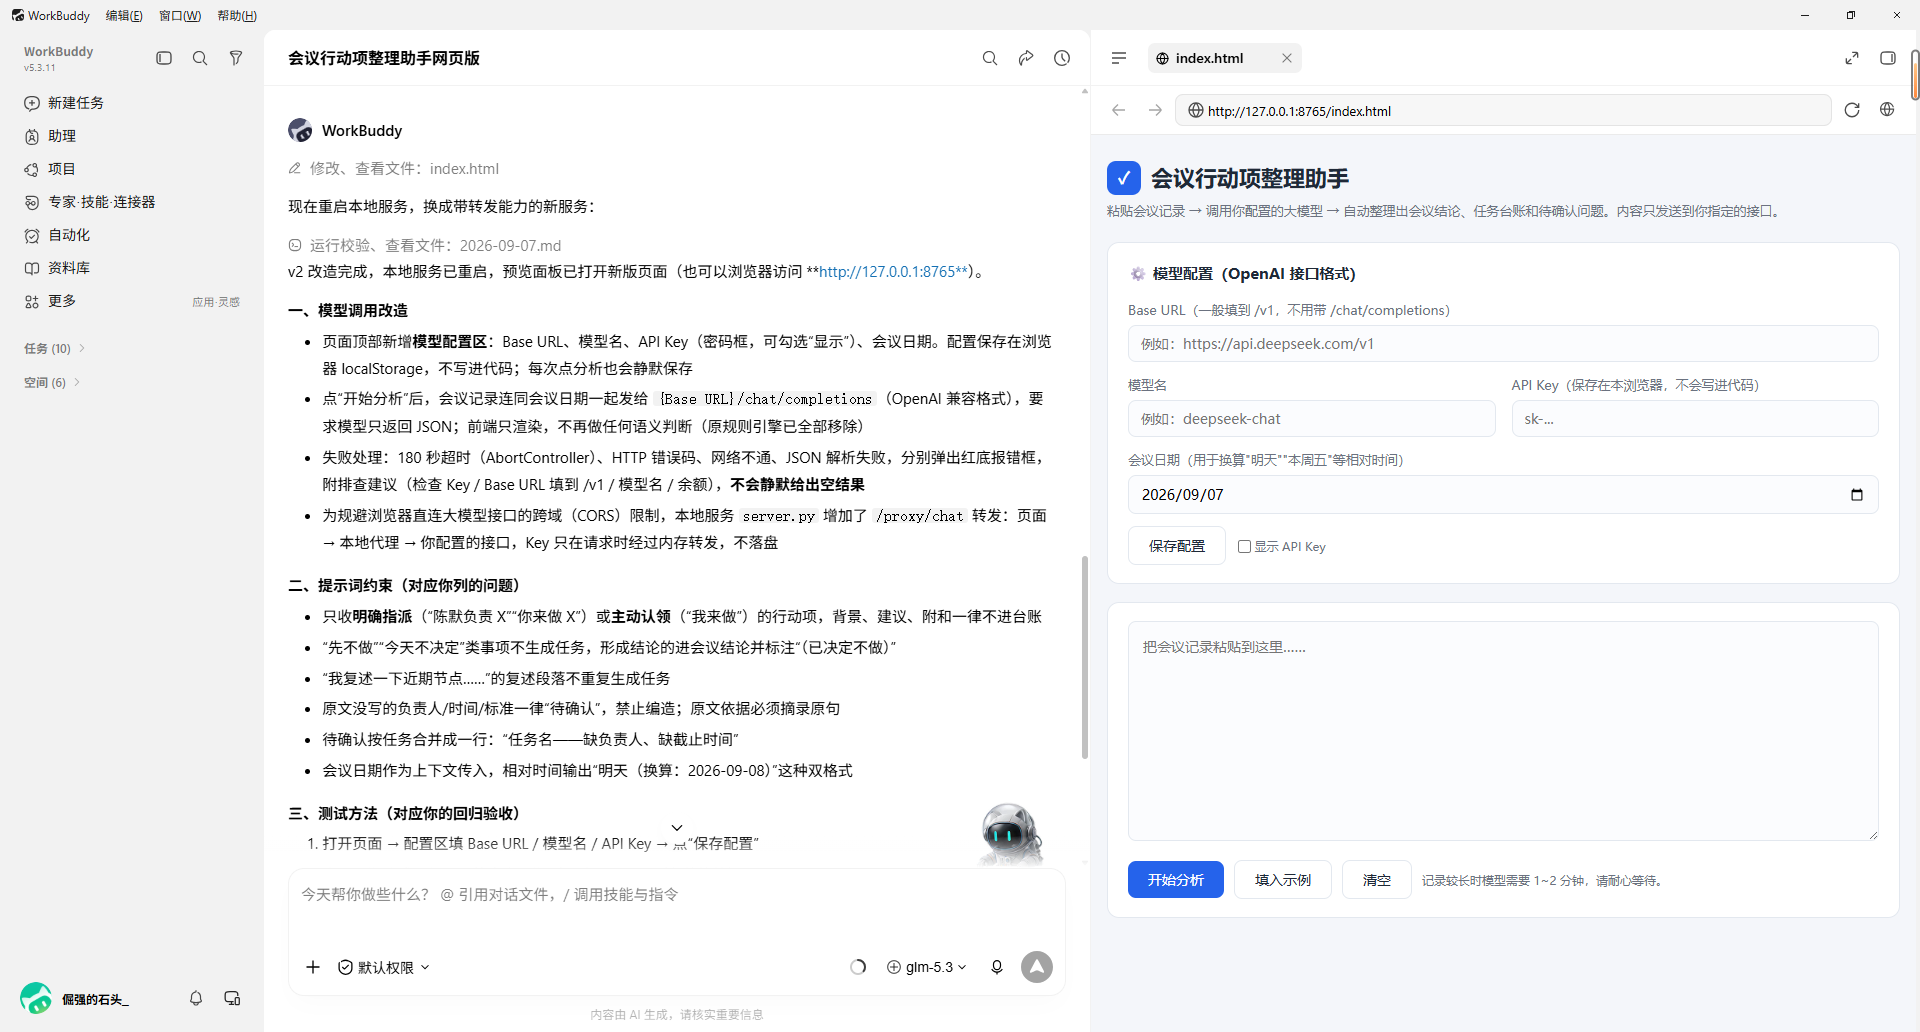
Task: Expand the 任务 (10) section
Action: coord(54,348)
